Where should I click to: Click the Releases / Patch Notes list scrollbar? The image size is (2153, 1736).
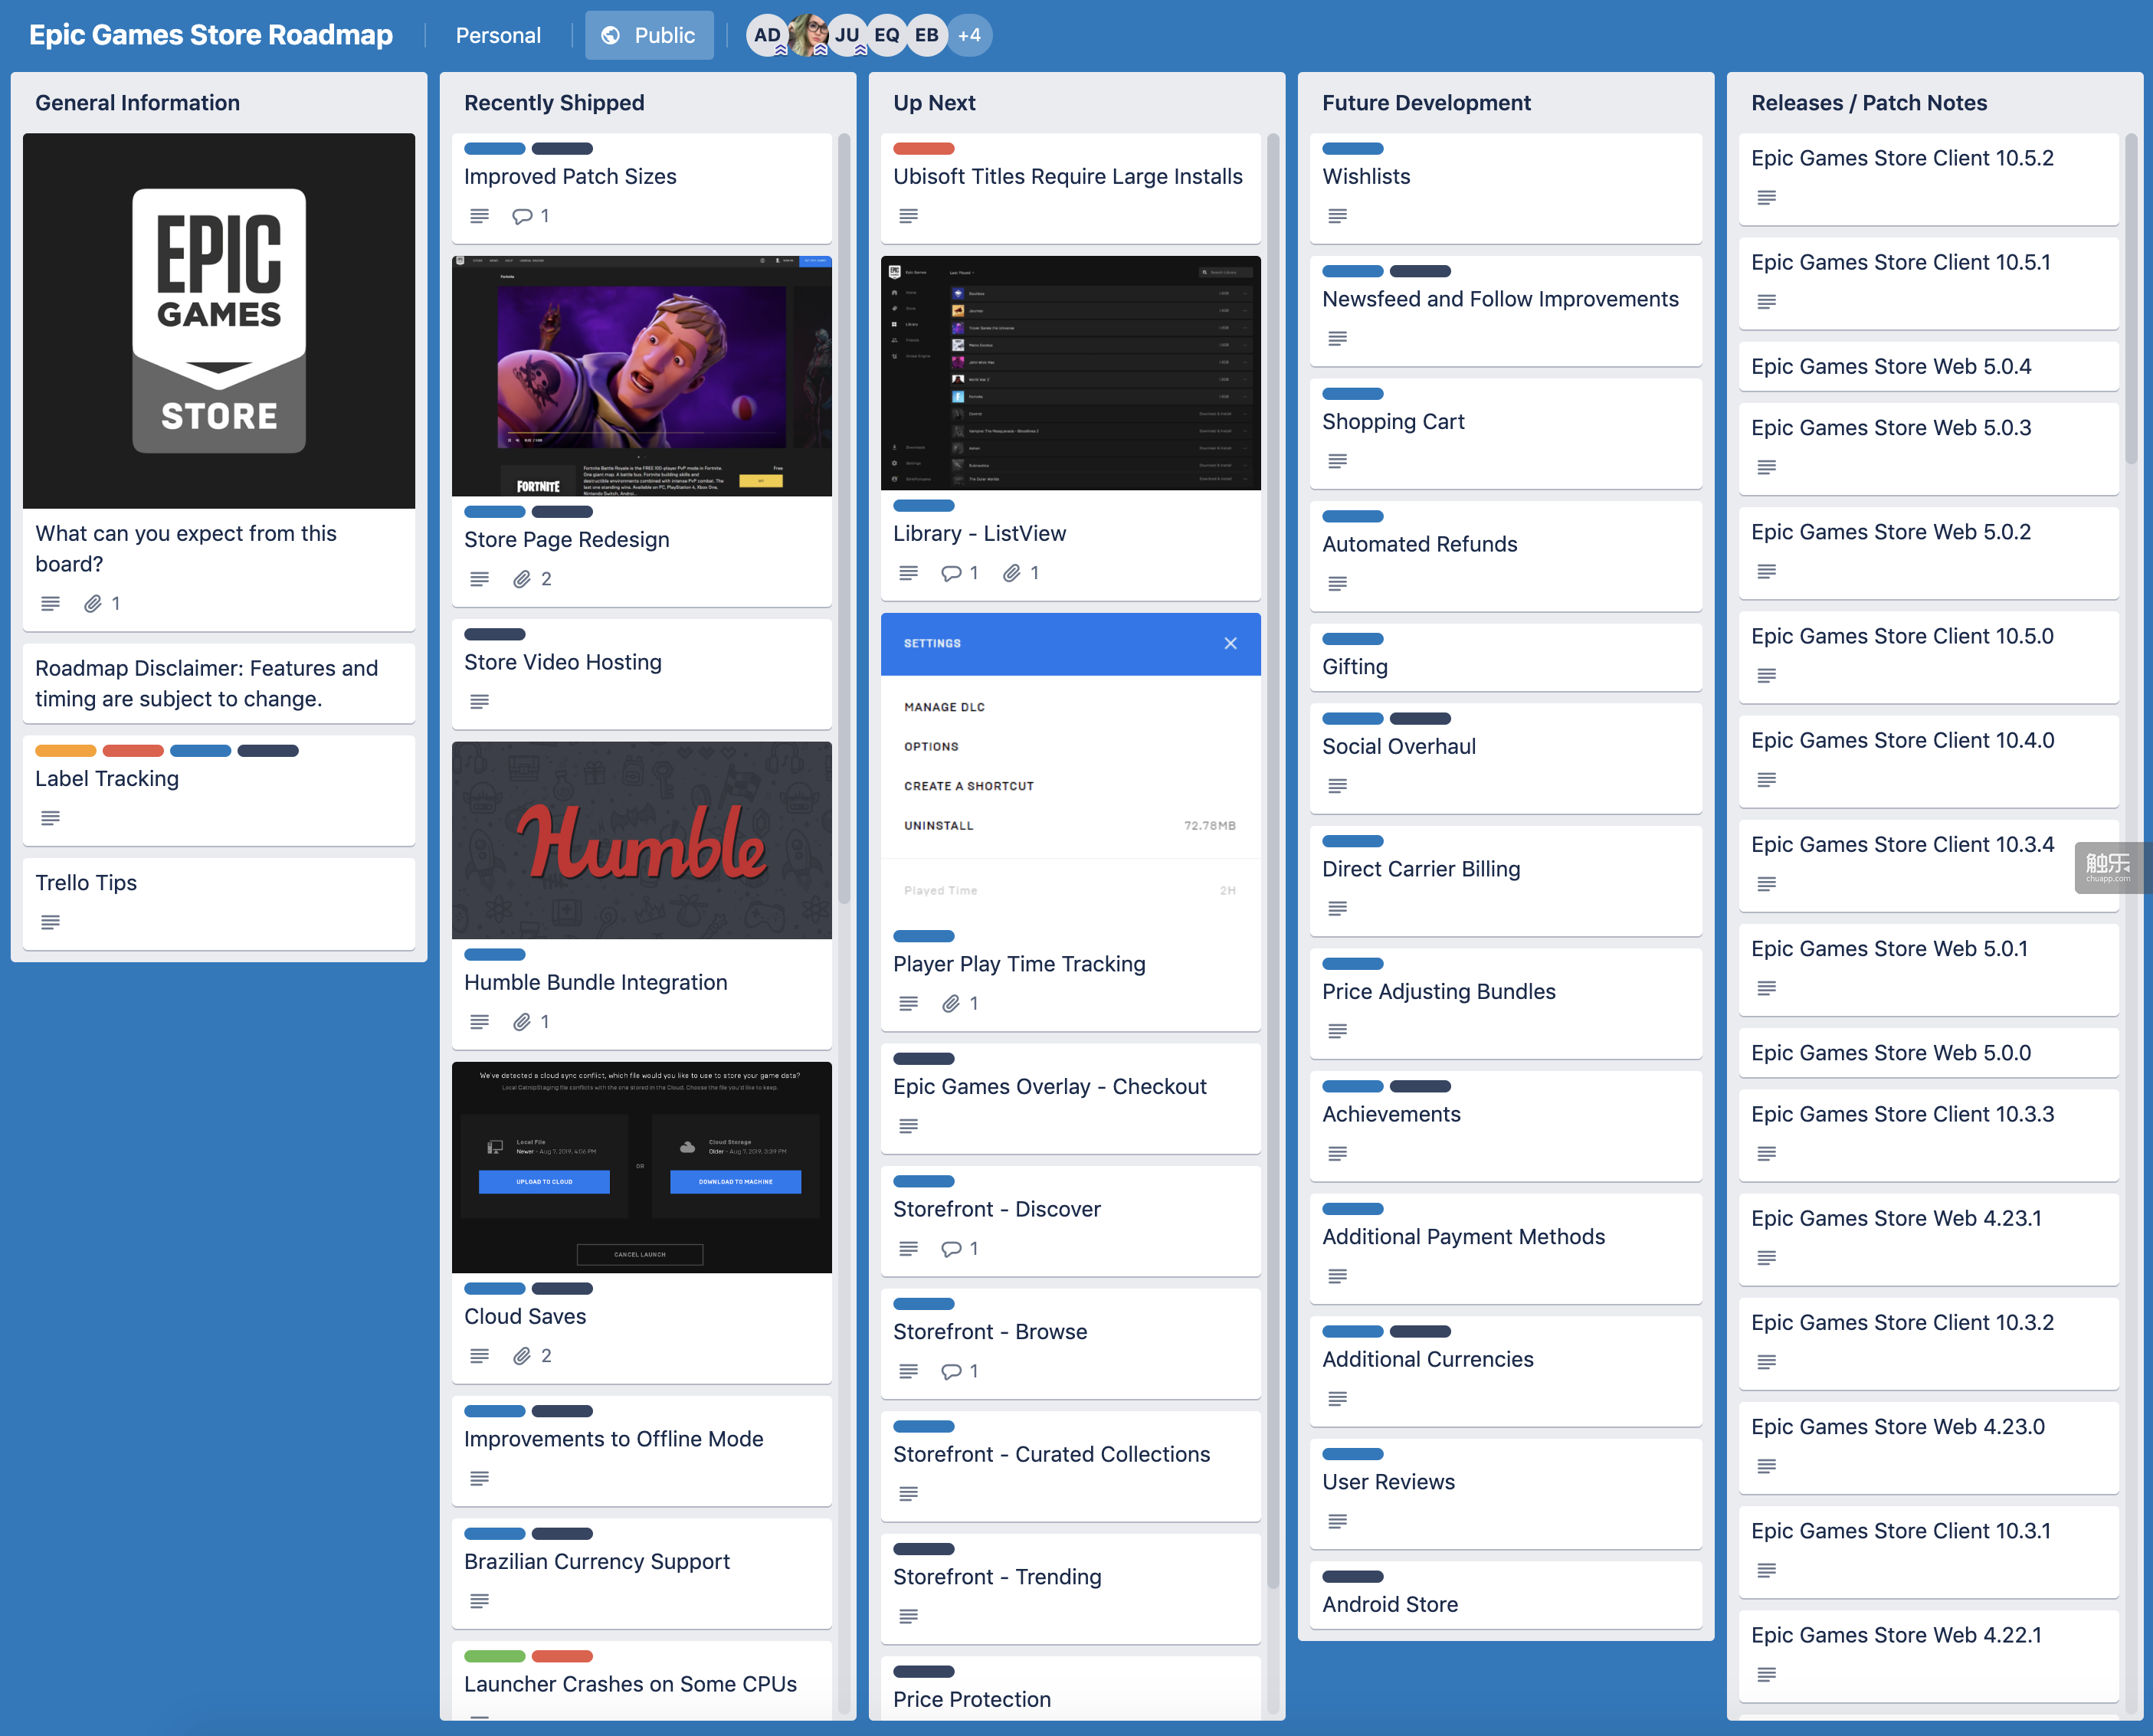click(x=2131, y=299)
